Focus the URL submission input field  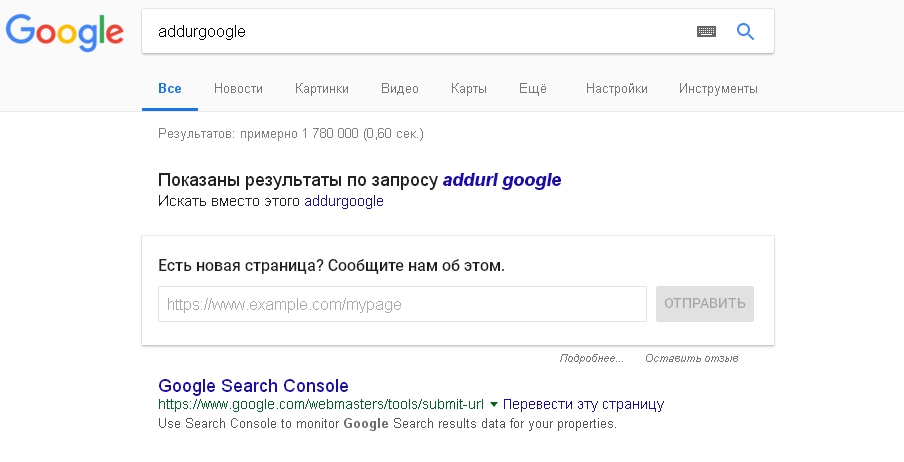(402, 304)
